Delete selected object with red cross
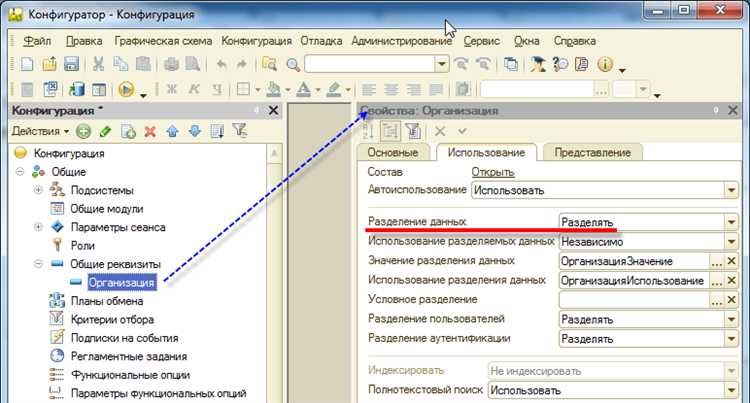This screenshot has width=750, height=403. (150, 131)
